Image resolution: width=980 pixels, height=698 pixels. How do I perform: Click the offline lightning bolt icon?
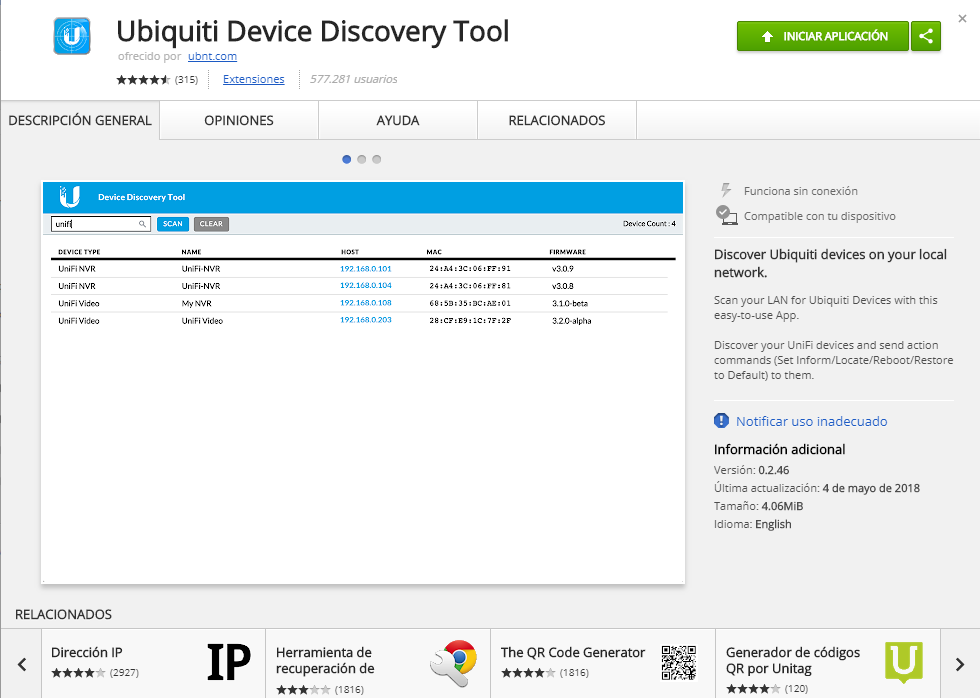click(x=726, y=190)
